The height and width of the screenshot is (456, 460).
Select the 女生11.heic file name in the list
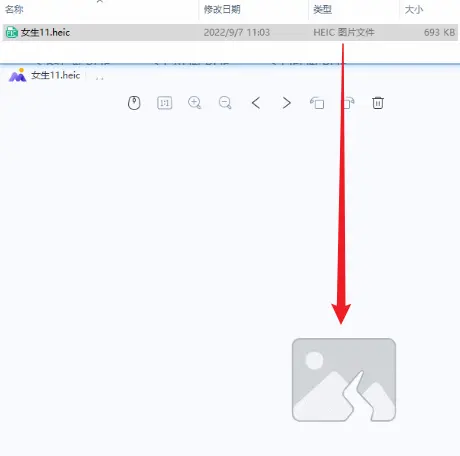tap(45, 32)
